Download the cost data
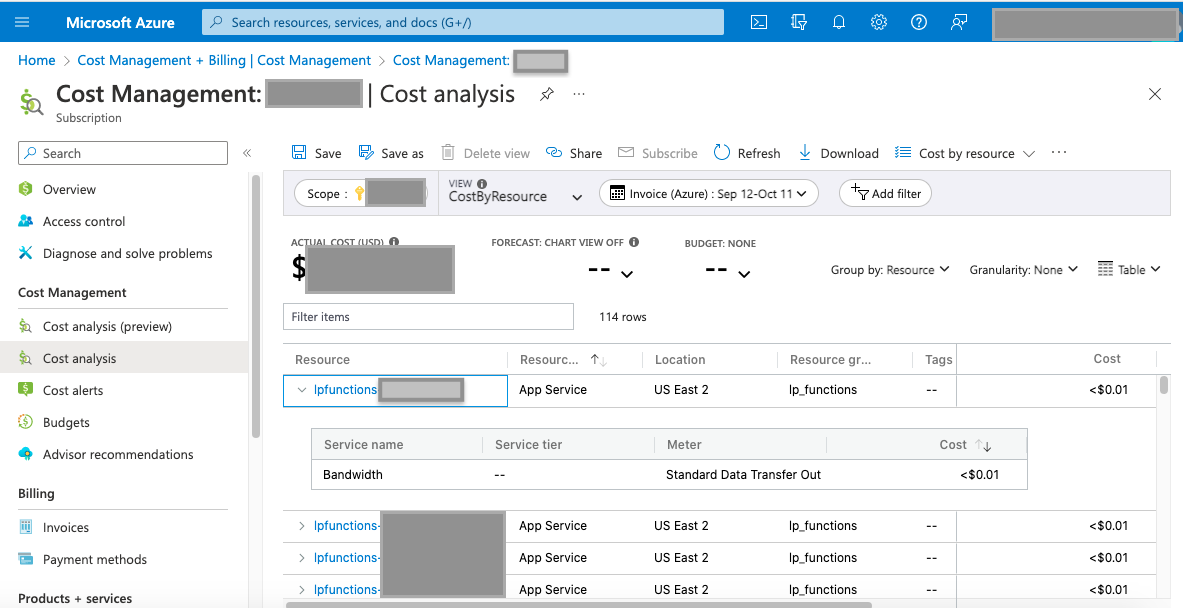Screen dimensions: 1183x608 click(x=838, y=153)
